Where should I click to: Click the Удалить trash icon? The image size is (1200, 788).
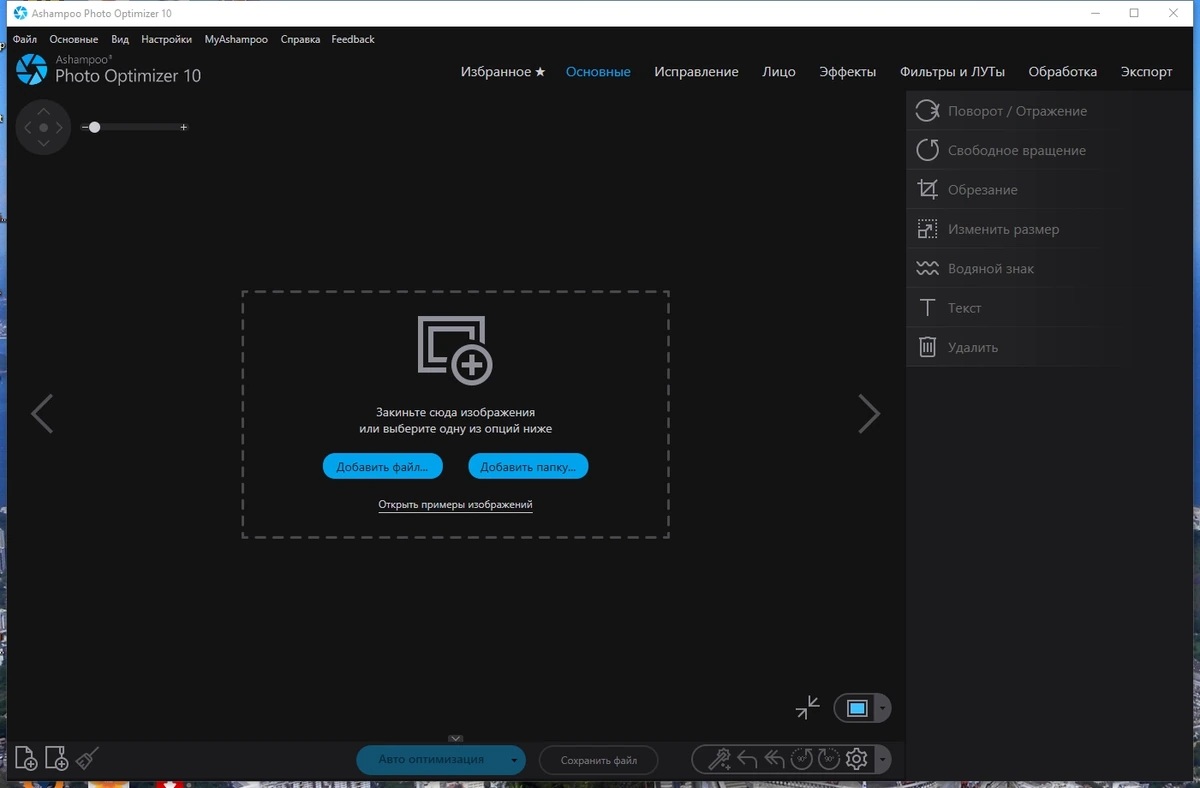928,347
